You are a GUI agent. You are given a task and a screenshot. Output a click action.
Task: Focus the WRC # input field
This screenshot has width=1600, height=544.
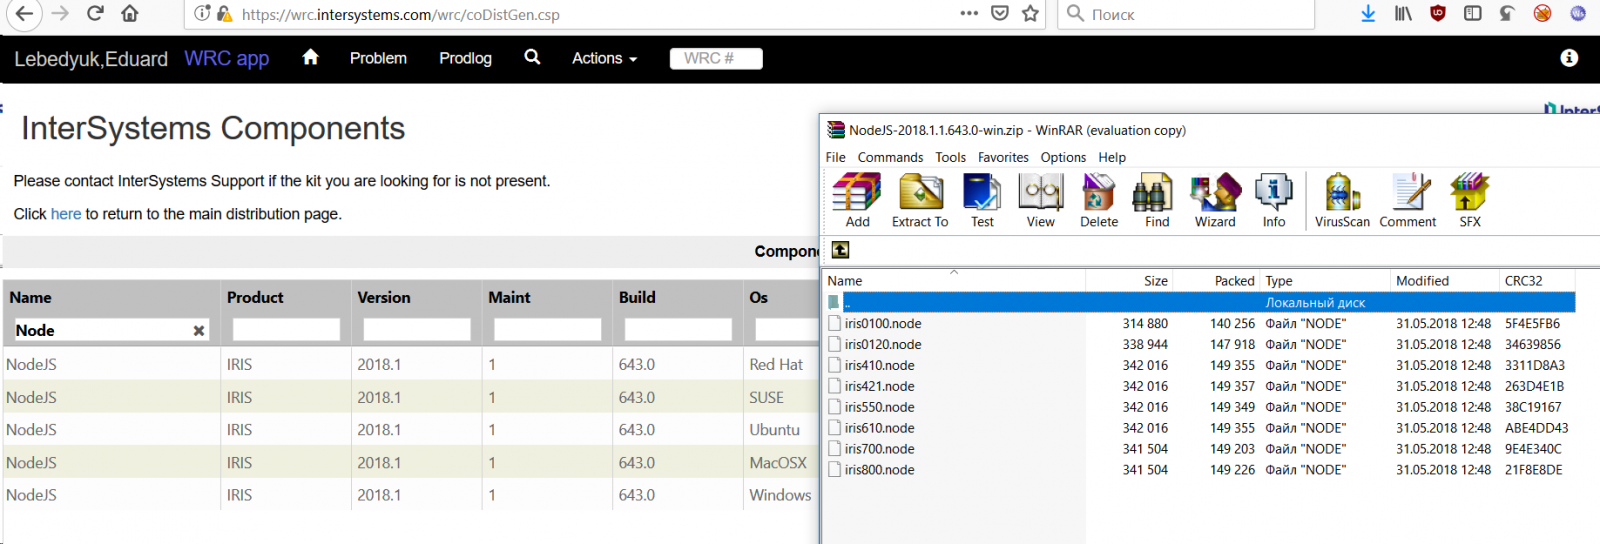click(716, 58)
